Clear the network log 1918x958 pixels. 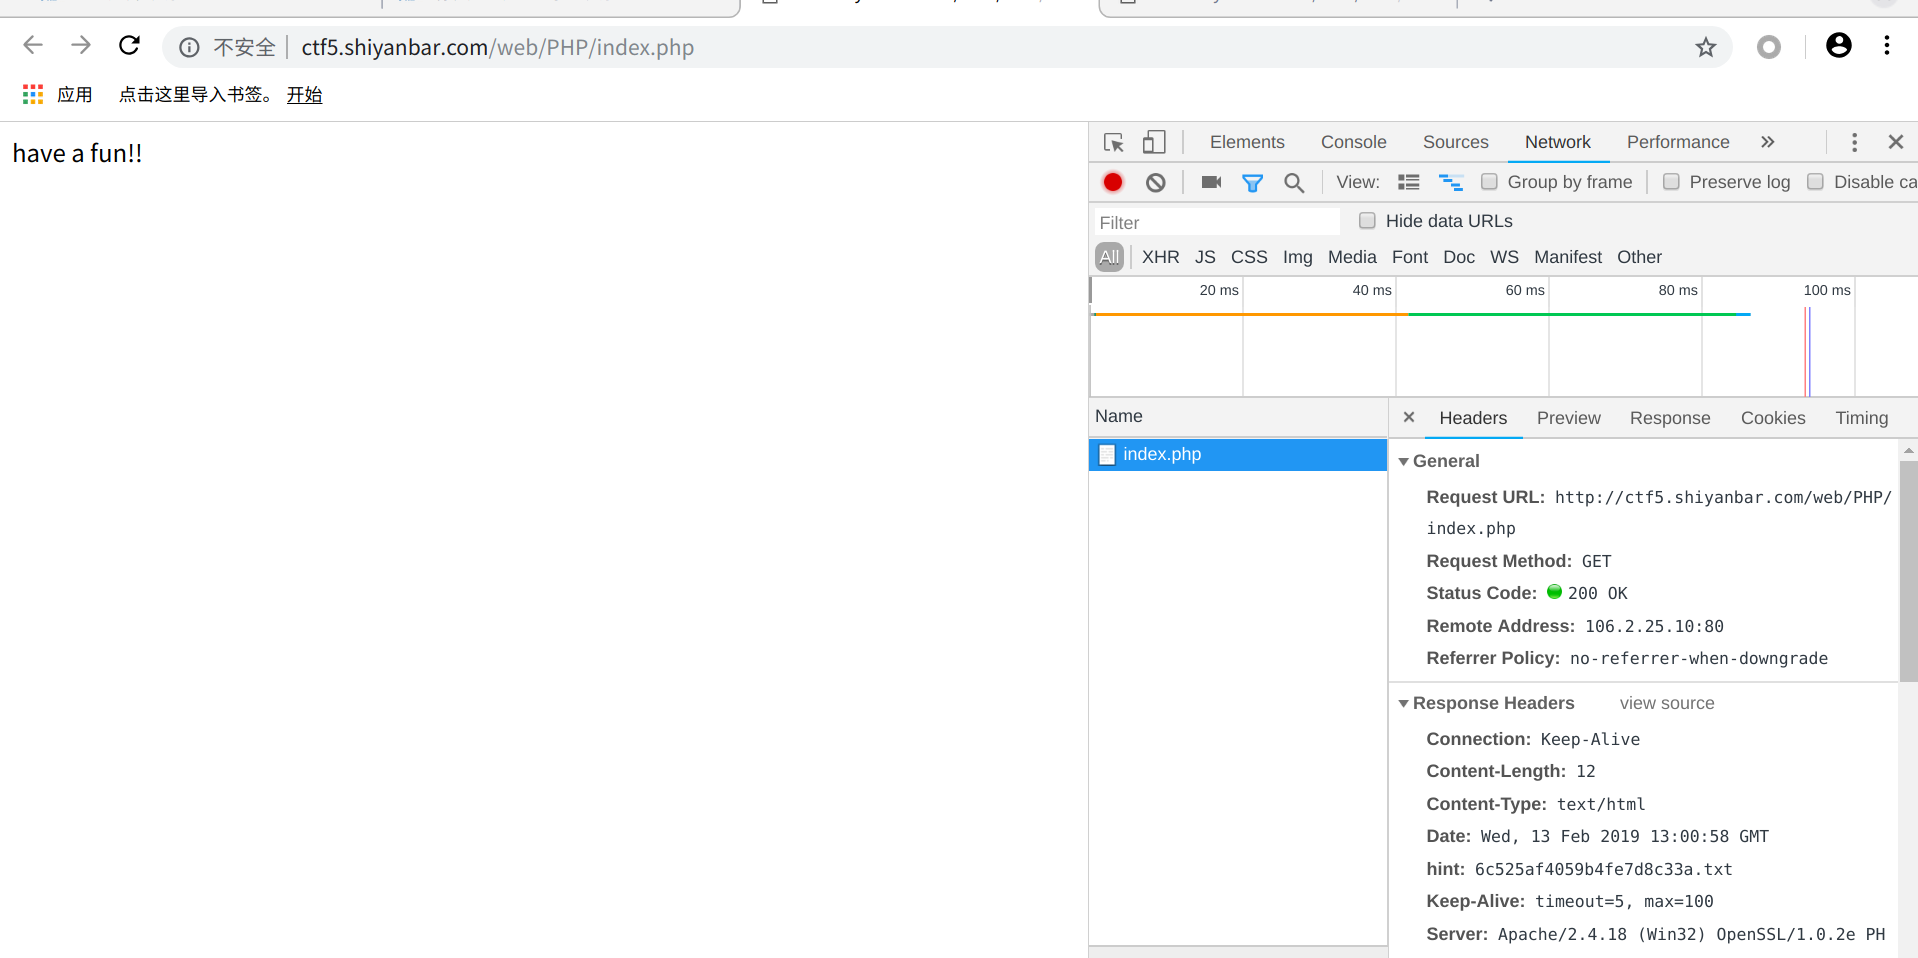[x=1156, y=182]
